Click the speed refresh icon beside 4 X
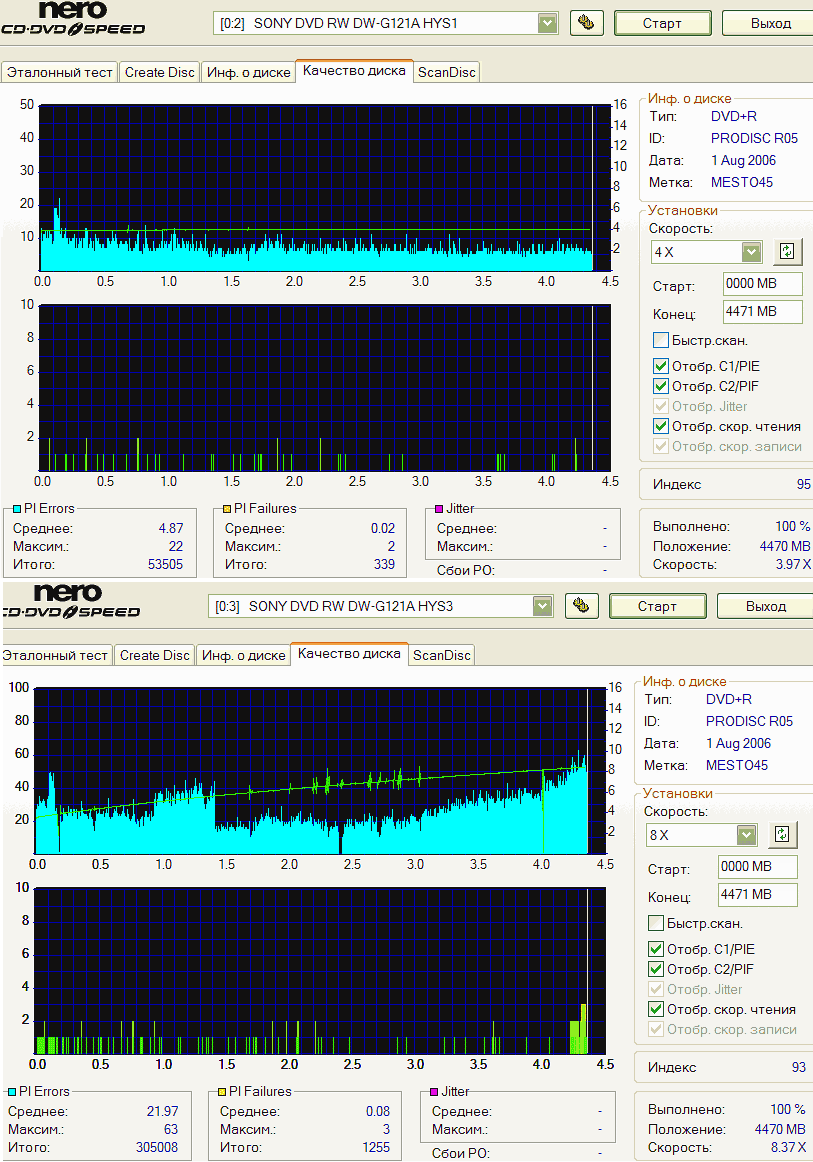 [787, 252]
